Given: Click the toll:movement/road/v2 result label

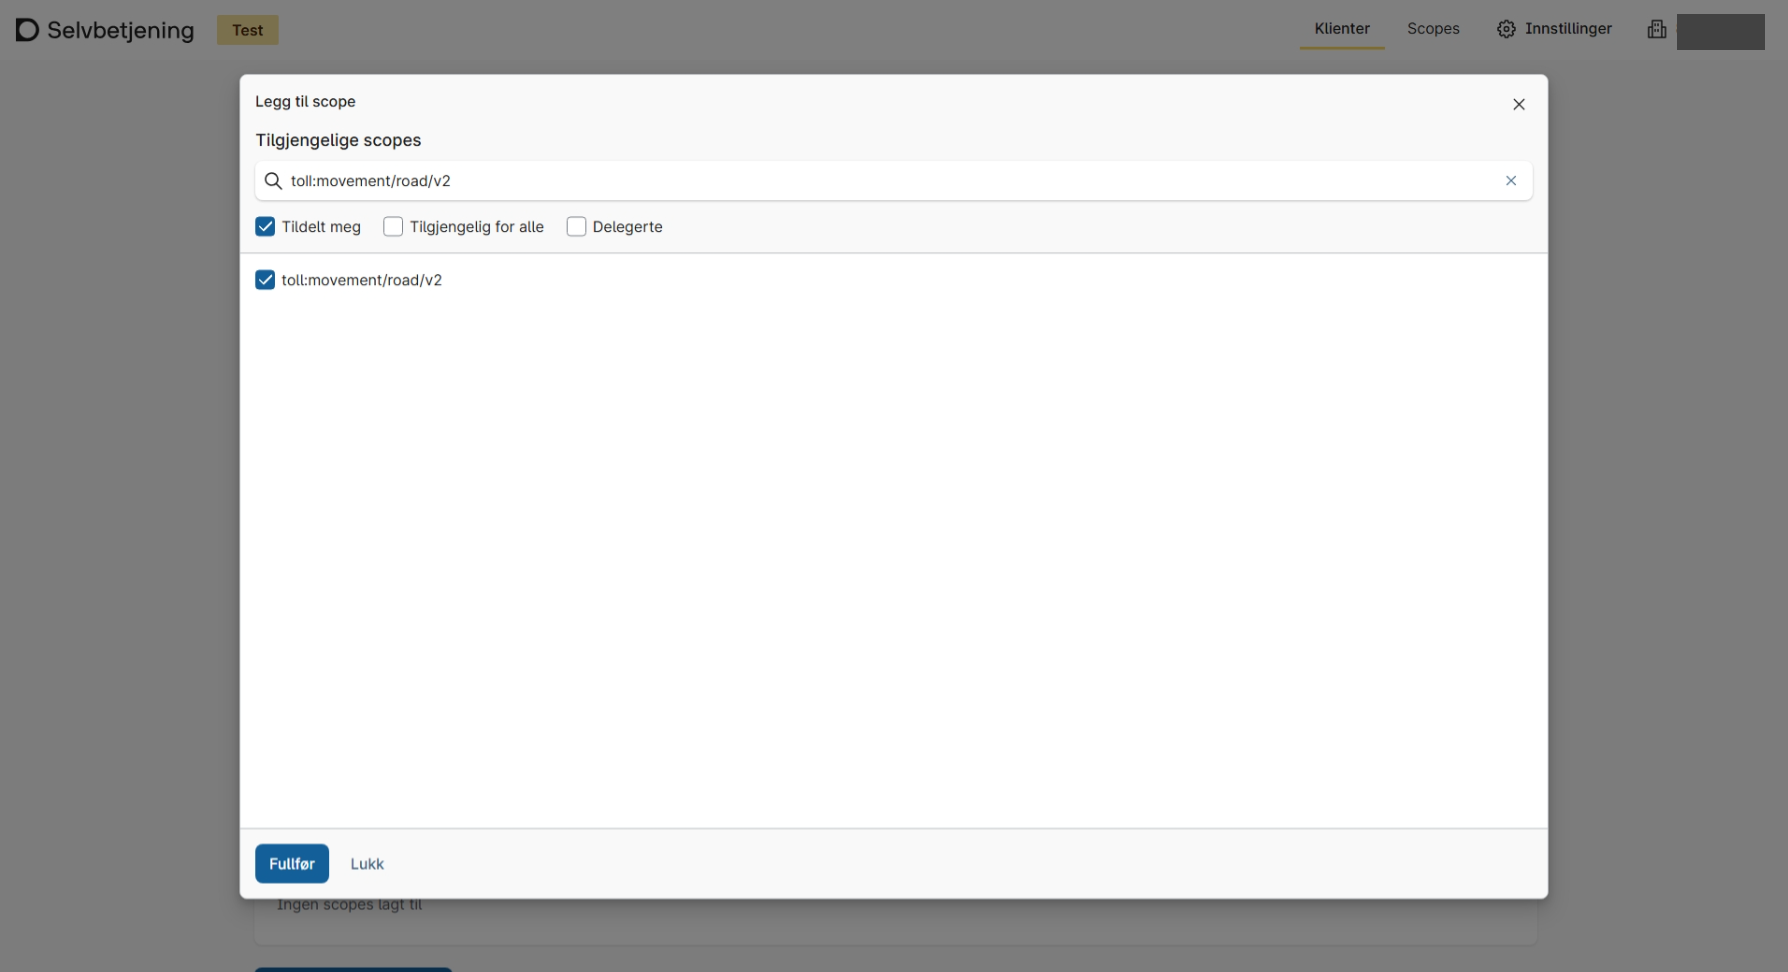Looking at the screenshot, I should 362,280.
